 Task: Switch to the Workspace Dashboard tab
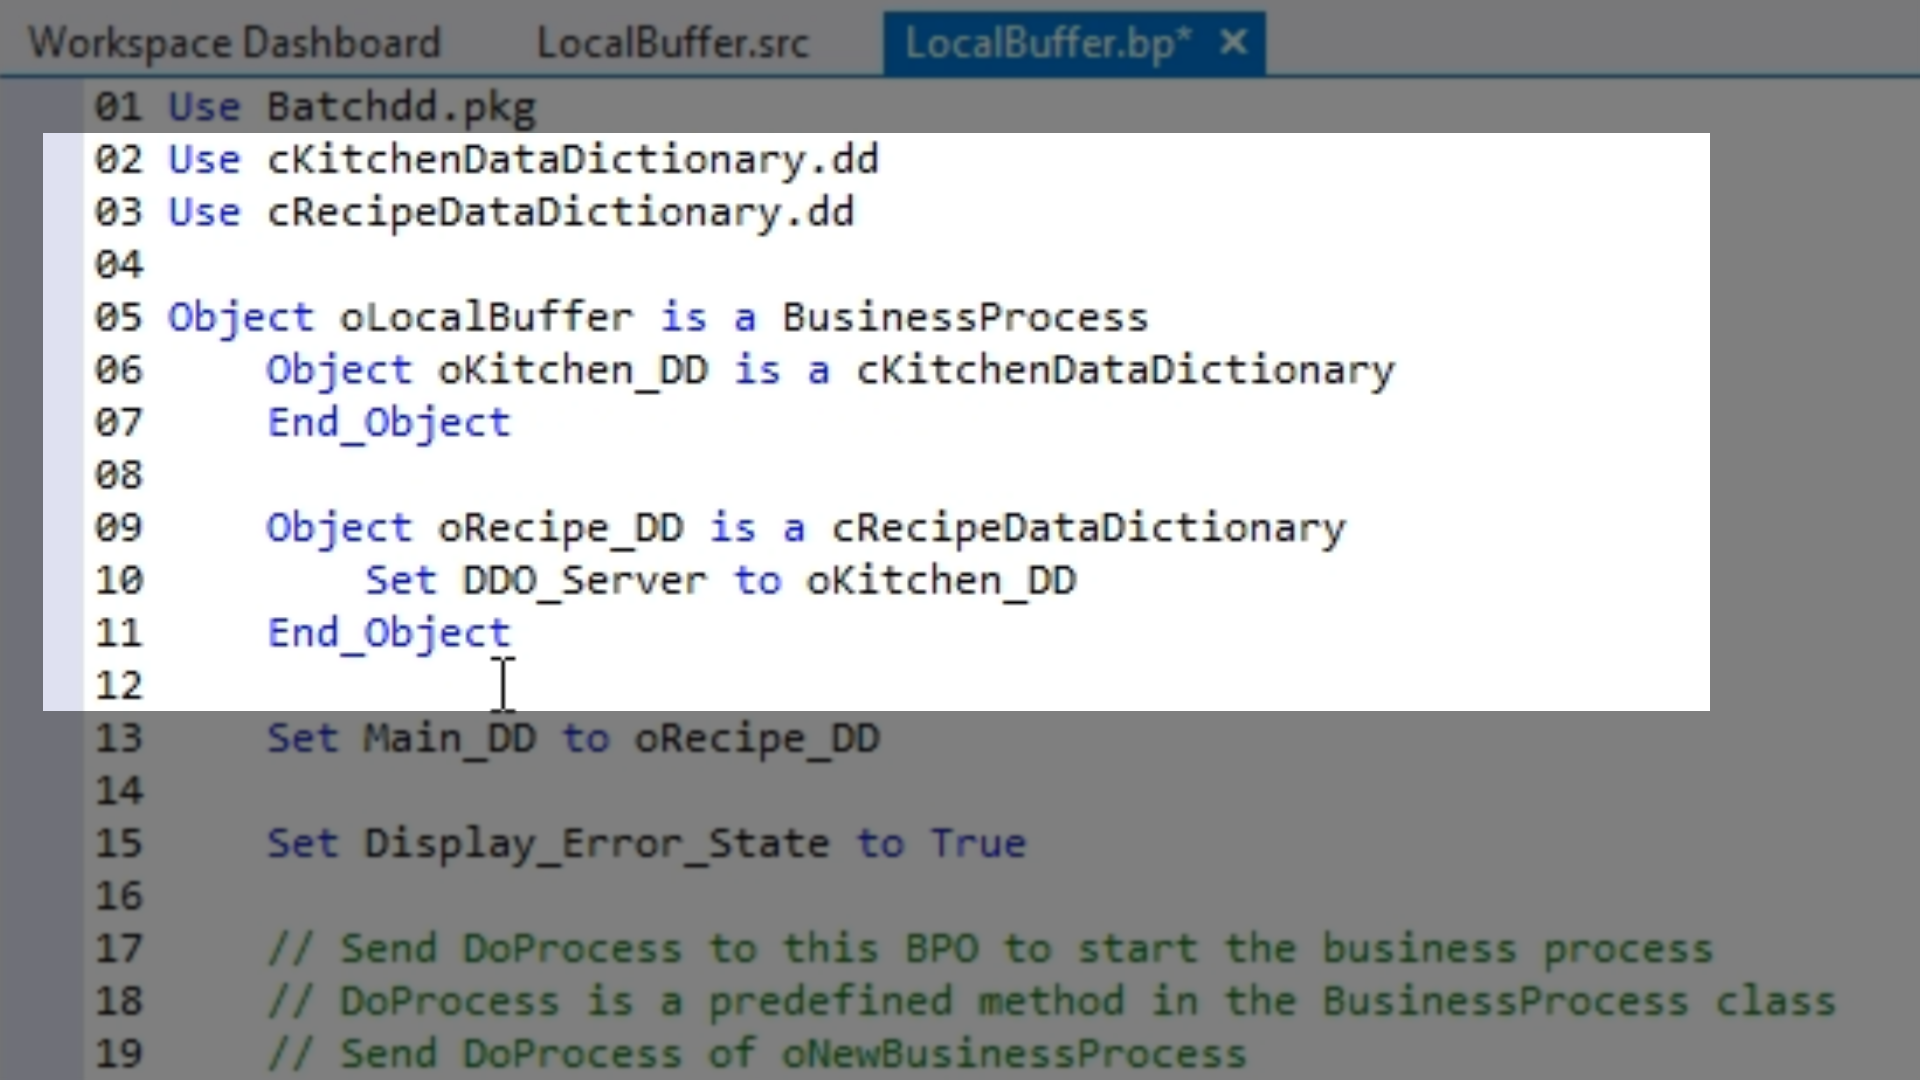pyautogui.click(x=234, y=43)
